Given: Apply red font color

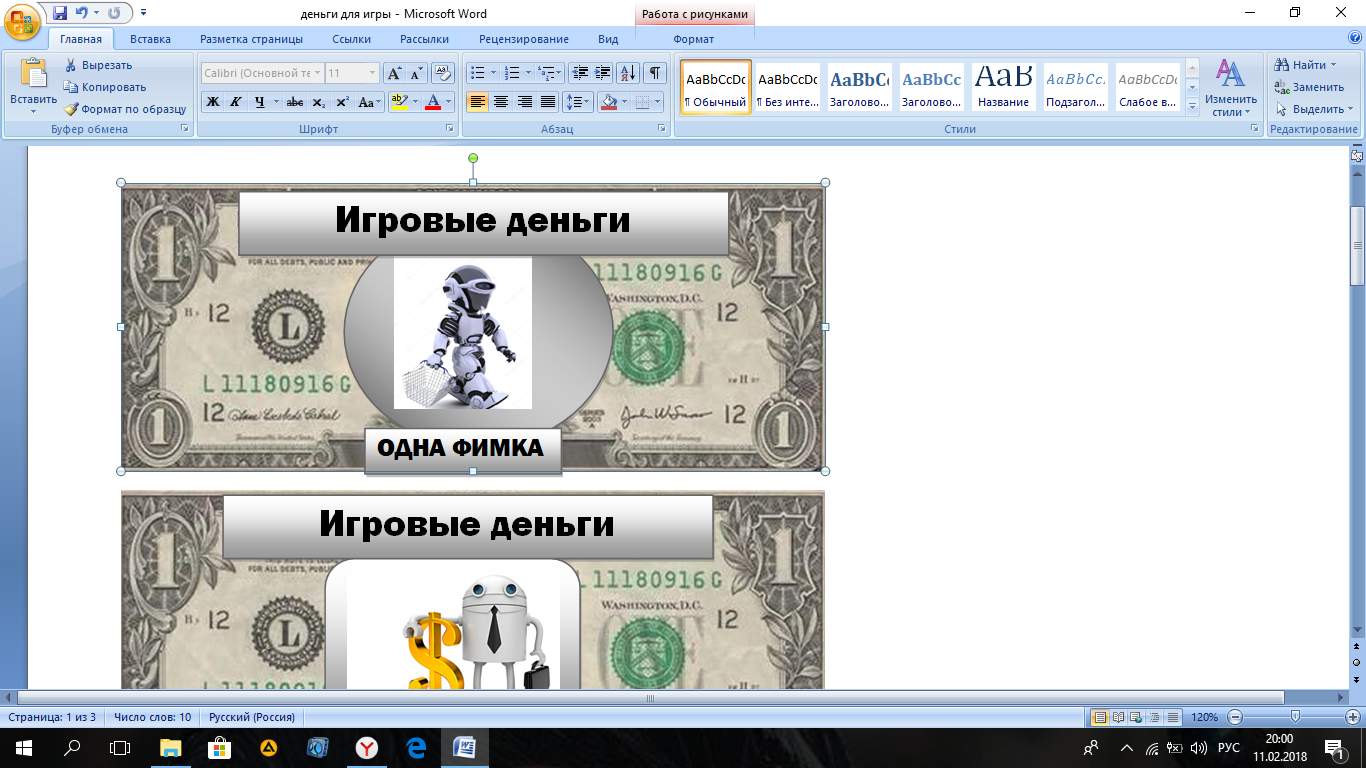Looking at the screenshot, I should click(x=432, y=102).
